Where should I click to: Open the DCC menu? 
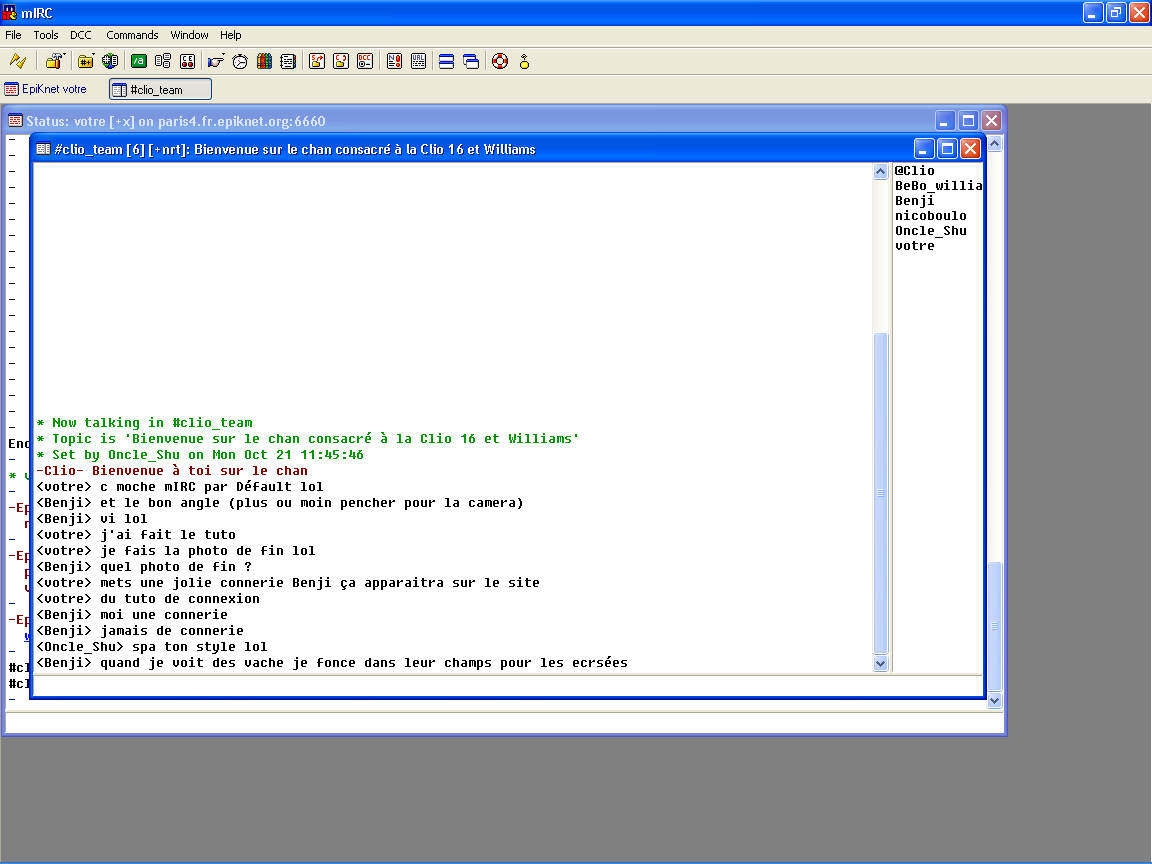(81, 35)
